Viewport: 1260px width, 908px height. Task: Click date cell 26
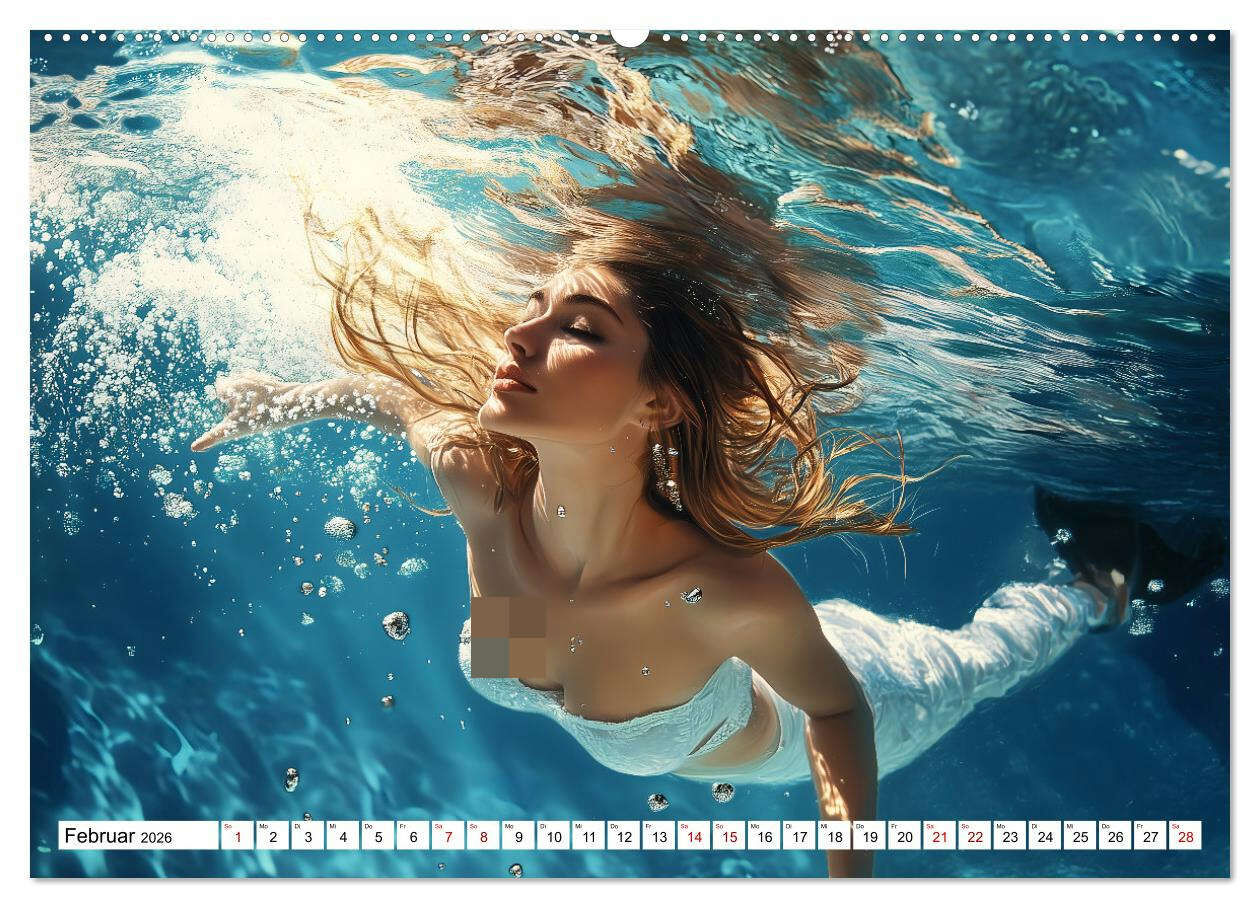coord(1114,836)
